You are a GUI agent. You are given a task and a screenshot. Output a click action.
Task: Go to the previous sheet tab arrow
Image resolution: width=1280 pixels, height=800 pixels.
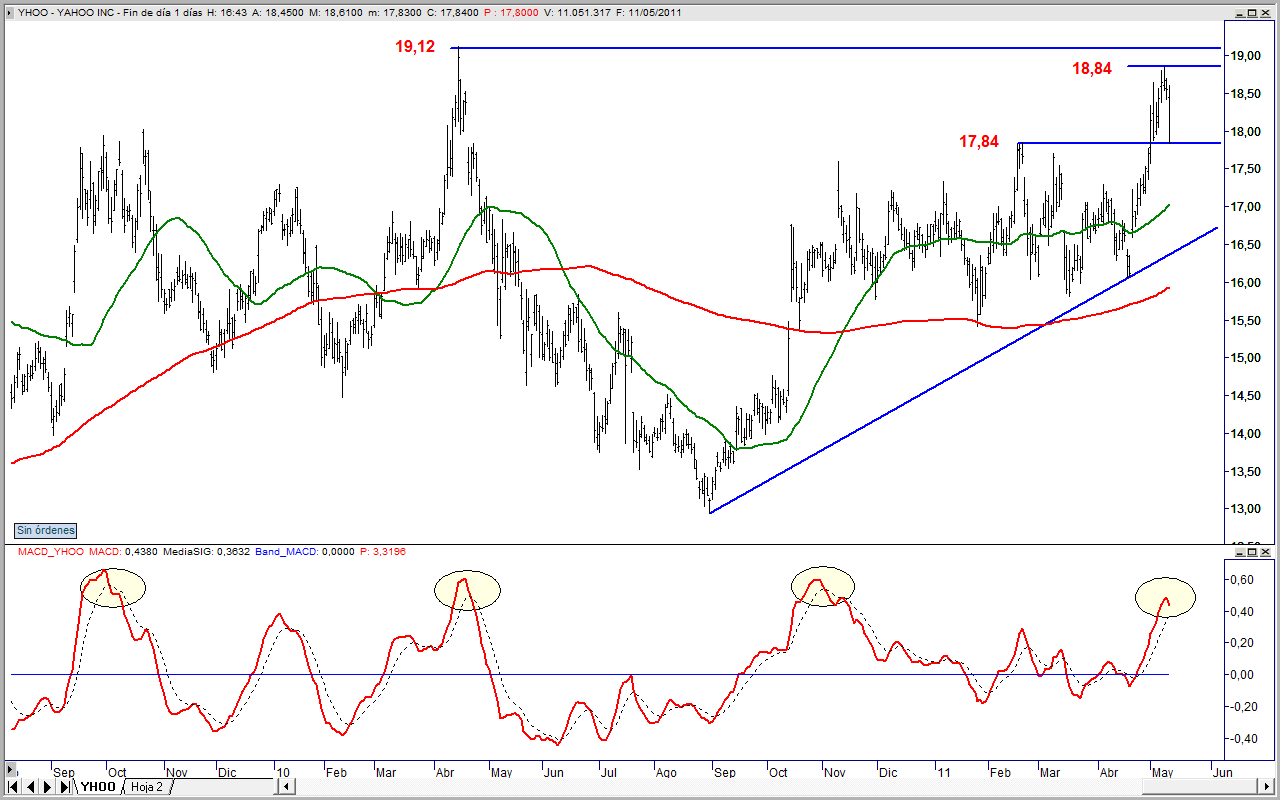point(29,787)
